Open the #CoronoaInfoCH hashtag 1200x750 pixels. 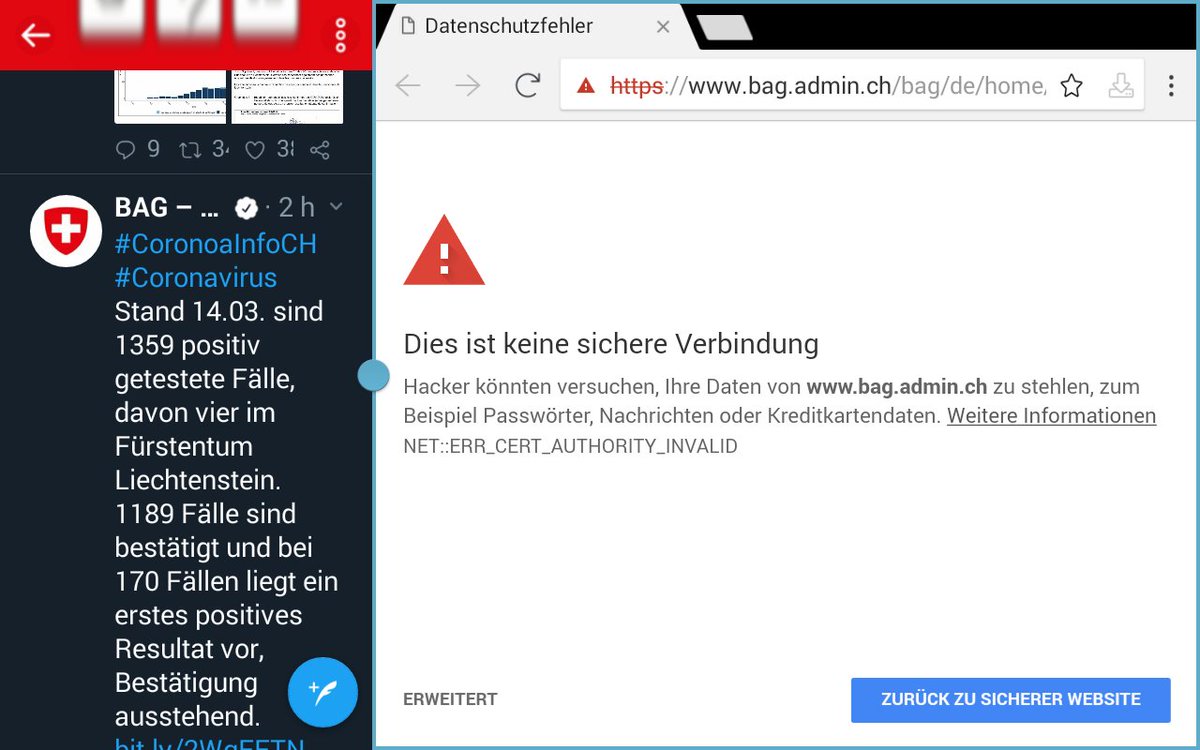click(216, 243)
